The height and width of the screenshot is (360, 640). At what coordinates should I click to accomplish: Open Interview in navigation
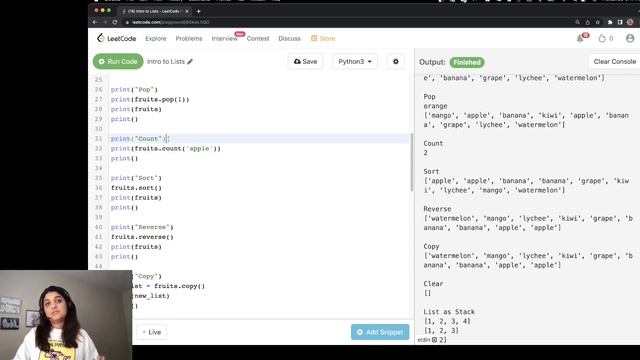pos(224,38)
